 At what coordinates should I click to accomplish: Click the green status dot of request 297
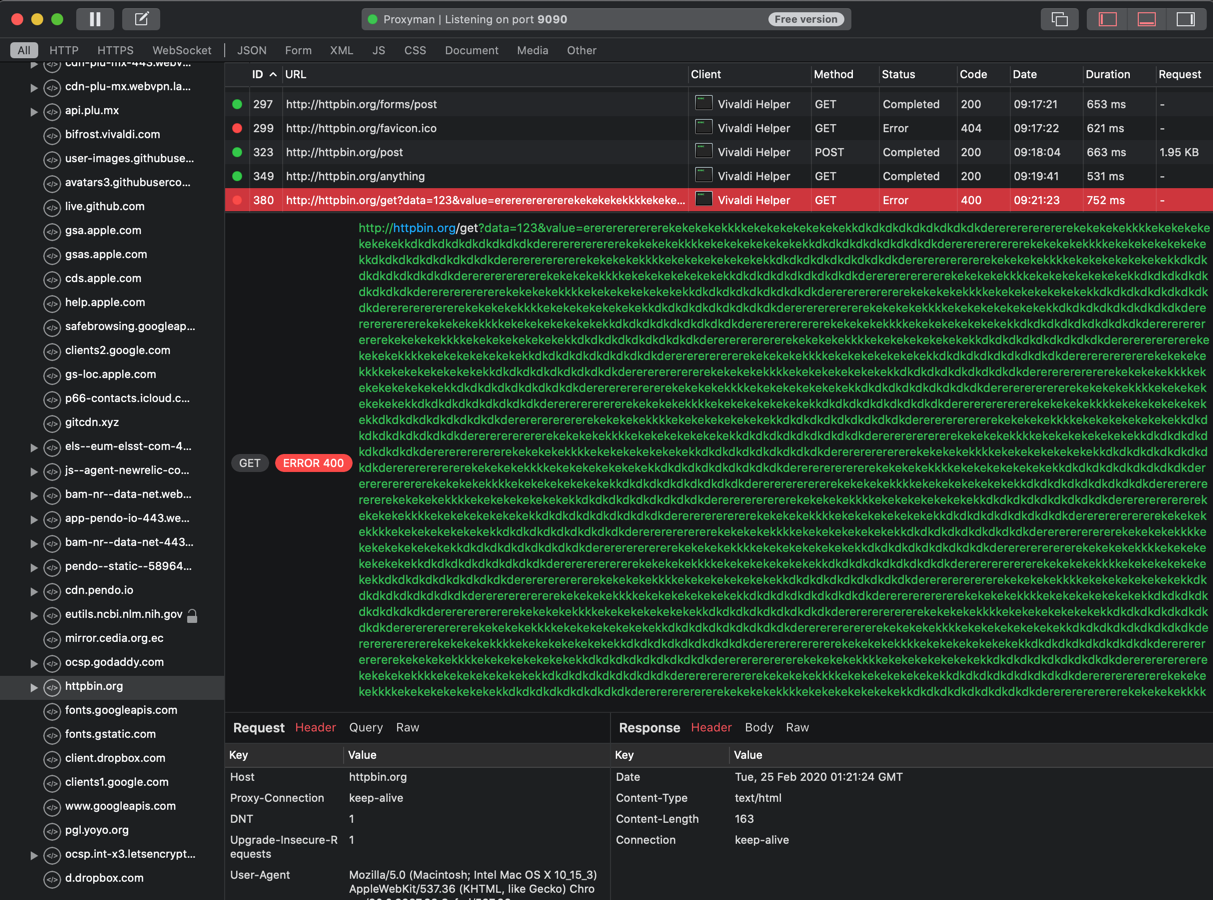pyautogui.click(x=237, y=104)
